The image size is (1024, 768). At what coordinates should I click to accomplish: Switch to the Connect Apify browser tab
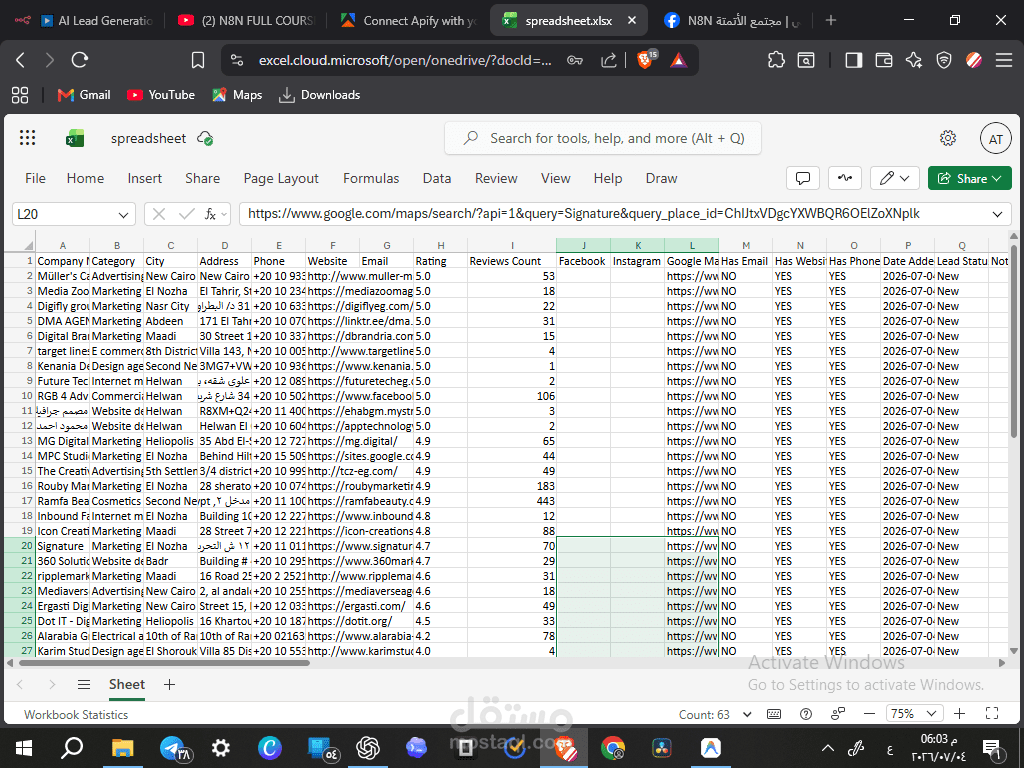[409, 21]
